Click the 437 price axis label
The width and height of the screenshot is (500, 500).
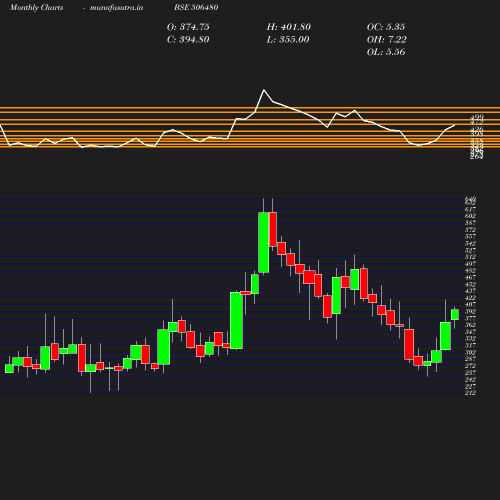click(x=470, y=291)
